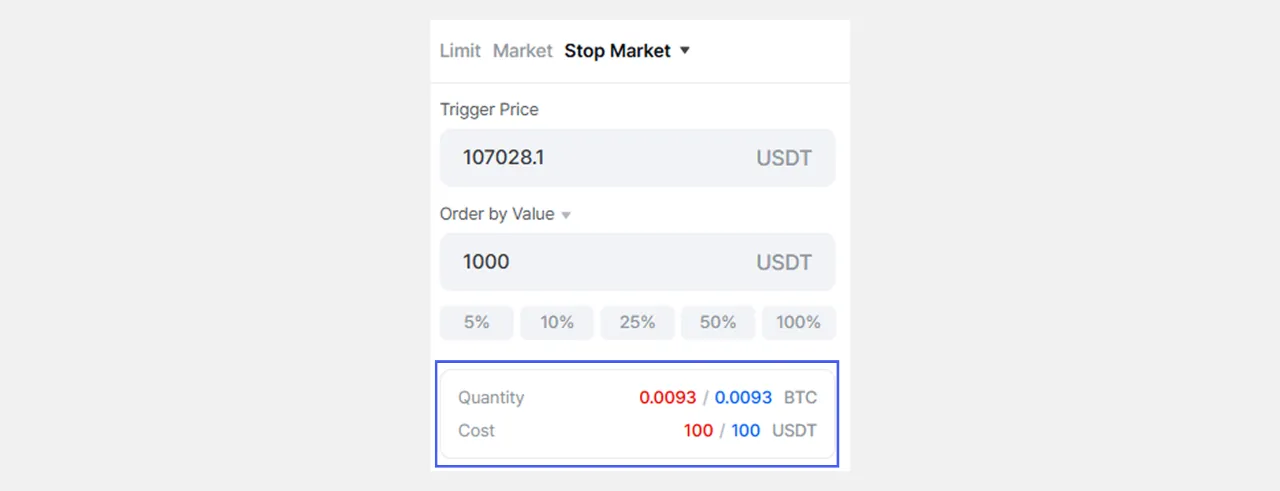Switch to the Market order tab

[x=522, y=51]
